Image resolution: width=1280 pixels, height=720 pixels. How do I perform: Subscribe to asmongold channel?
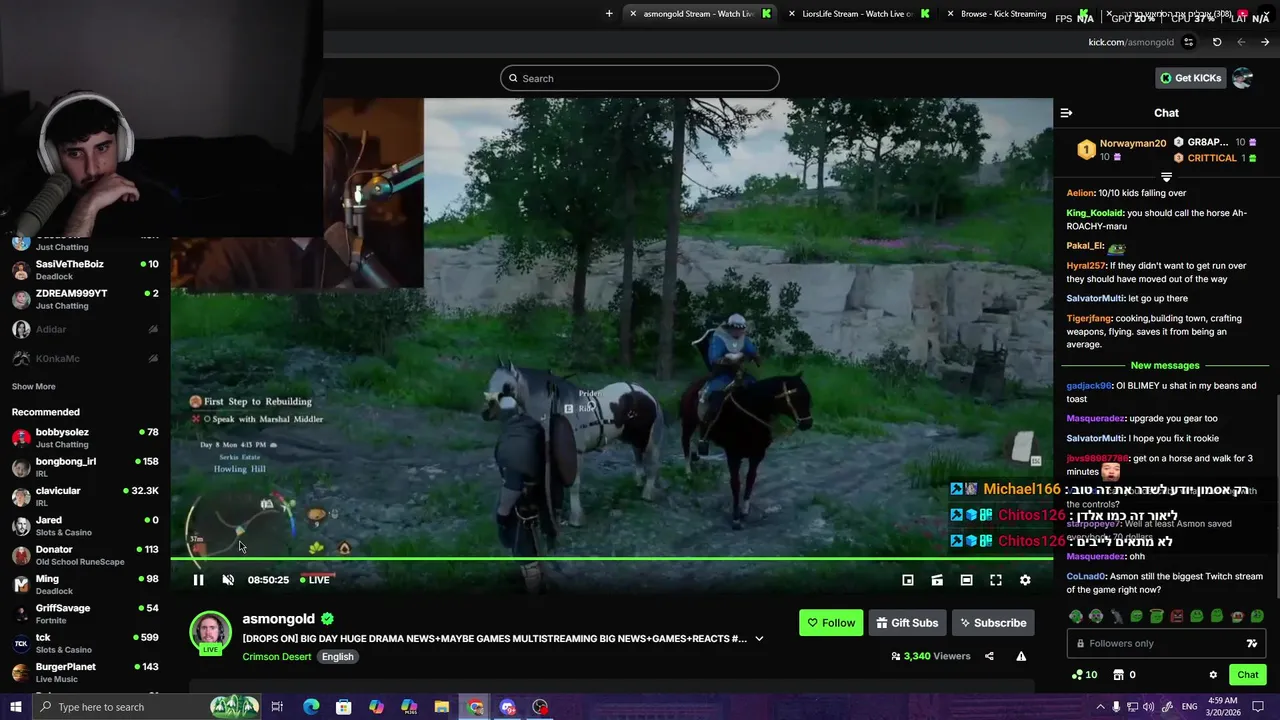click(x=993, y=623)
